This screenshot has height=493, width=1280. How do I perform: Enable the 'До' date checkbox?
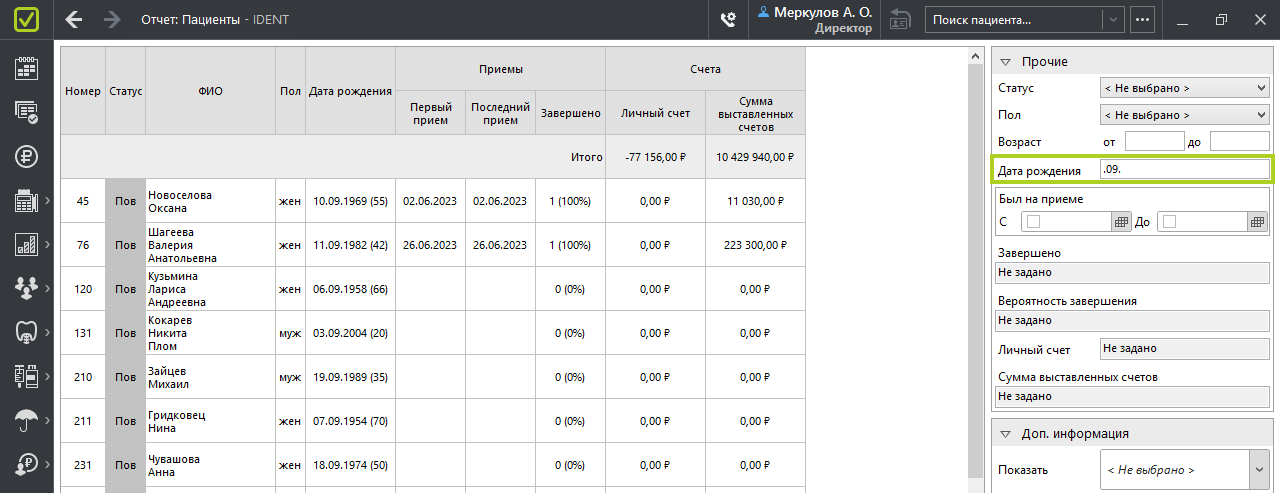point(1170,222)
